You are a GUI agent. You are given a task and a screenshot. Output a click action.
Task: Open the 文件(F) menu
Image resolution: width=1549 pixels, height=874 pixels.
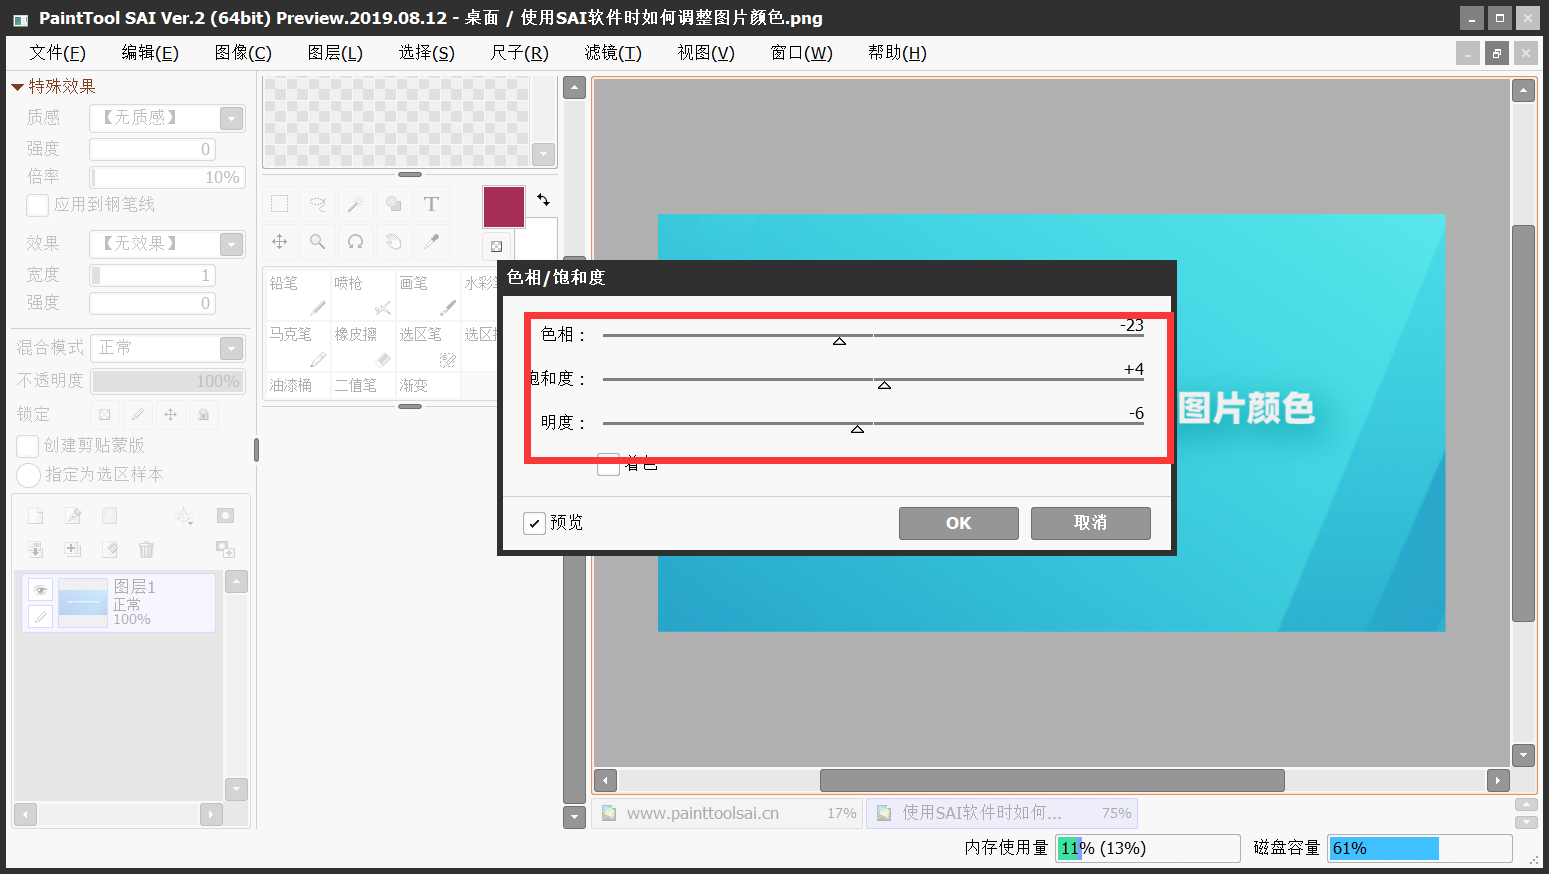tap(57, 53)
